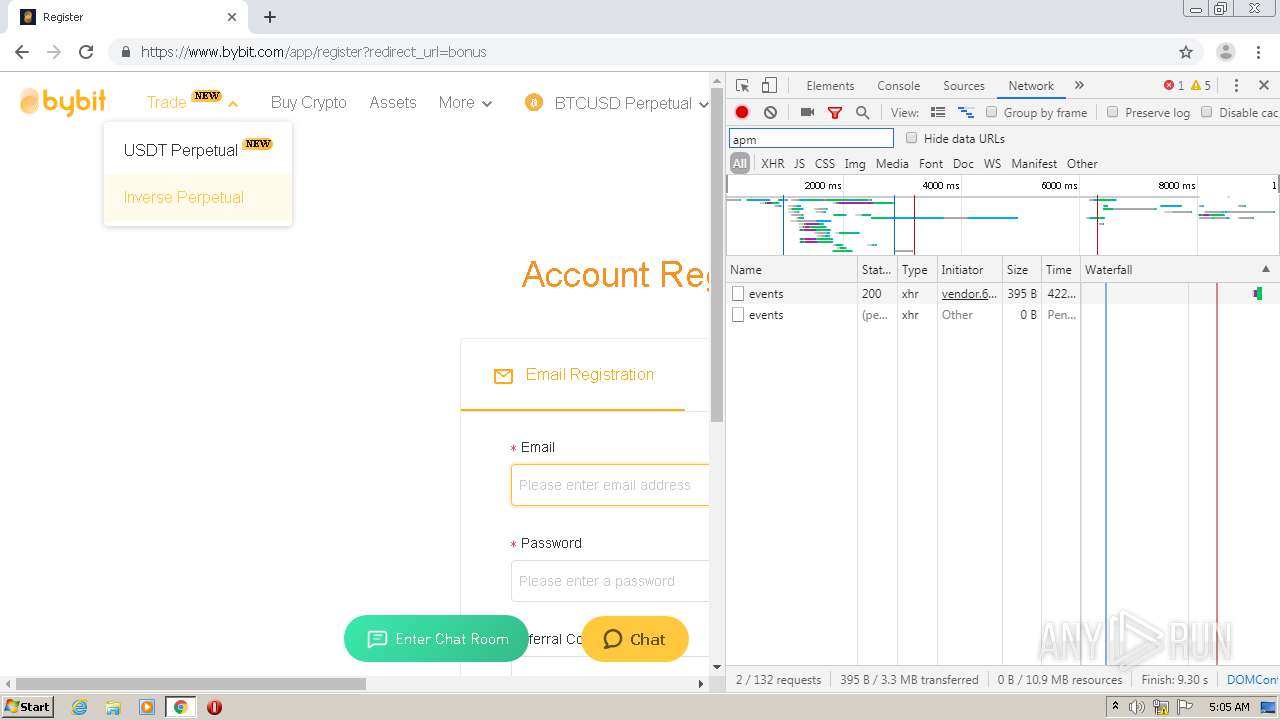Screen dimensions: 1280x720
Task: Tick checkbox of the 200-status events request
Action: point(738,294)
